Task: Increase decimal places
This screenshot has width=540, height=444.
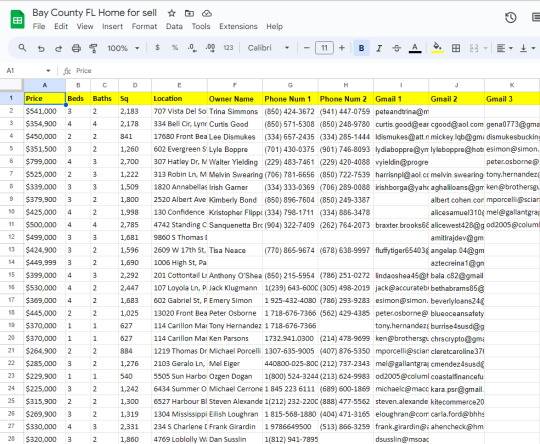Action: tap(210, 48)
